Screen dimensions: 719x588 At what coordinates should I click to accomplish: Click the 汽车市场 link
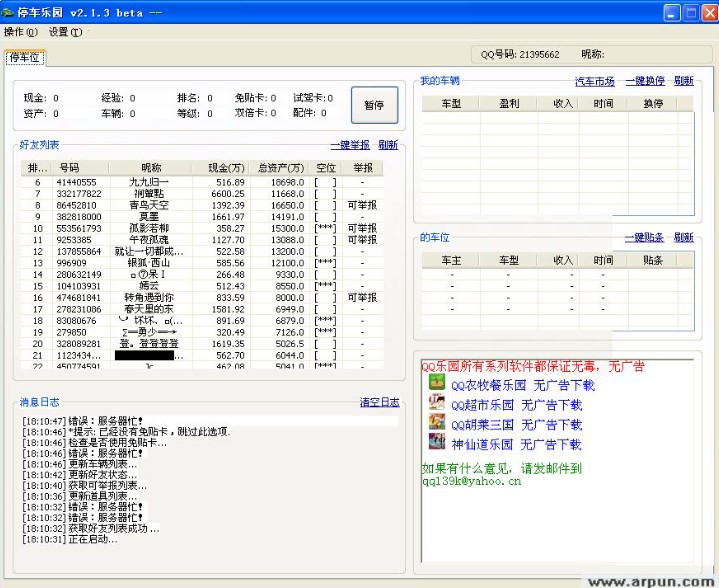pyautogui.click(x=594, y=81)
